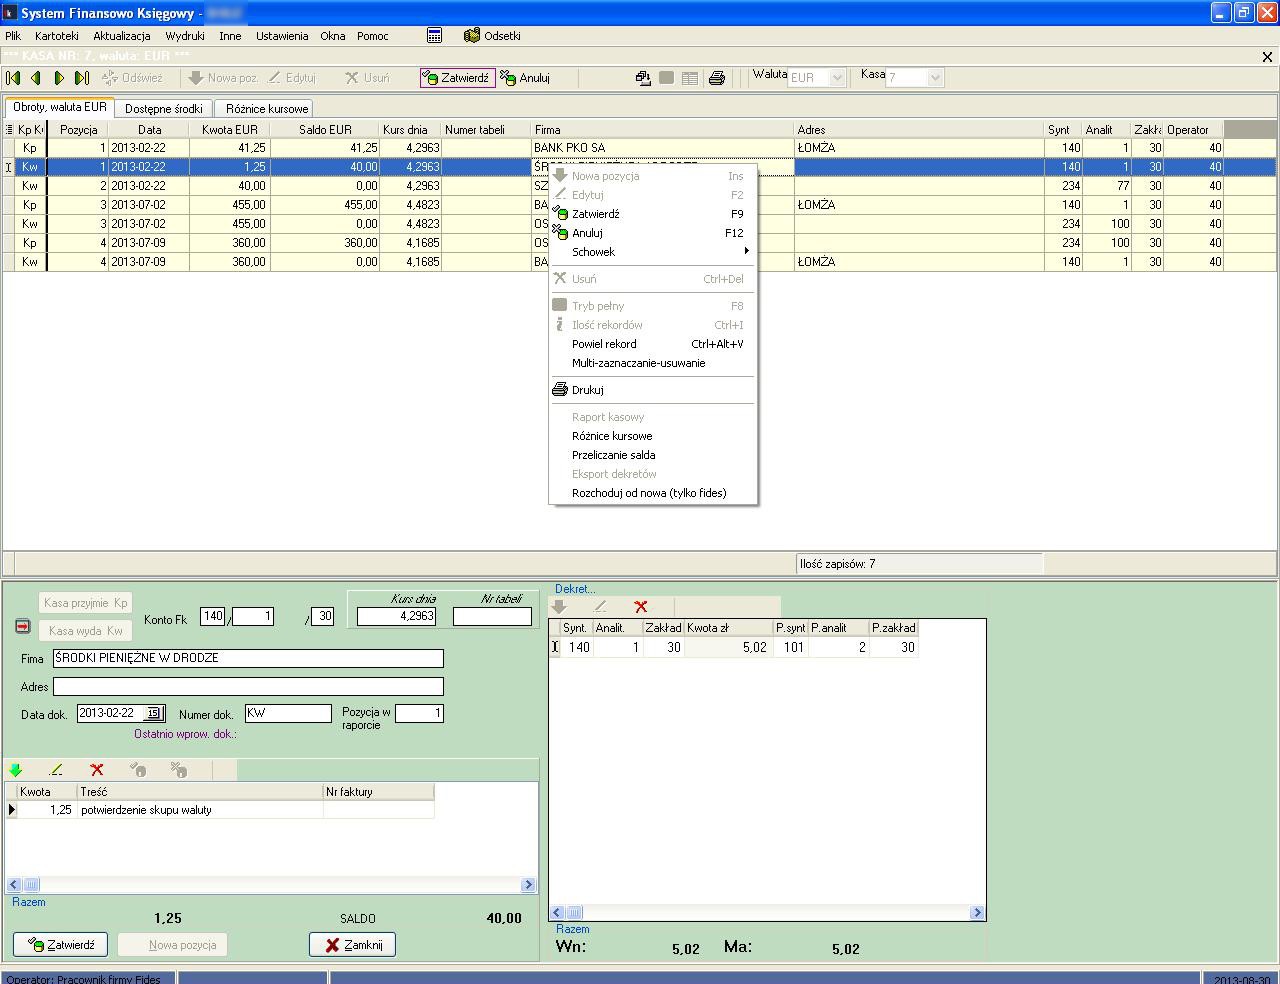Image resolution: width=1280 pixels, height=984 pixels.
Task: Jump to last record arrow
Action: point(82,78)
